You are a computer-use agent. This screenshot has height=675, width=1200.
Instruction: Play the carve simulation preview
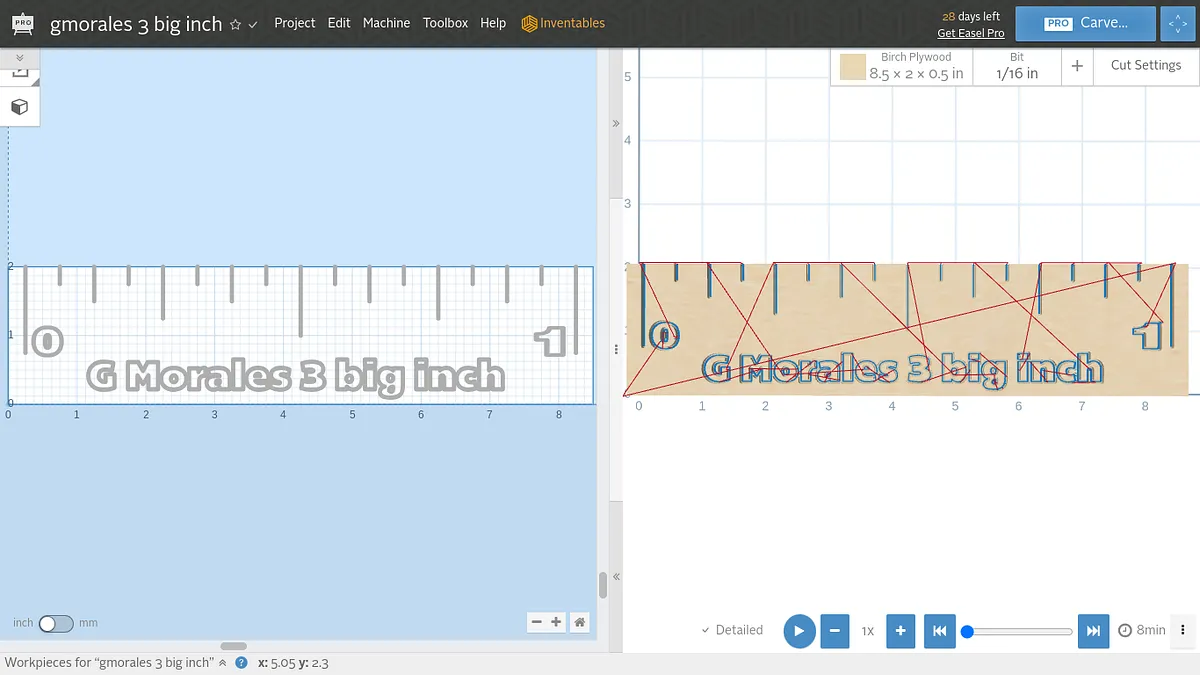coord(799,631)
